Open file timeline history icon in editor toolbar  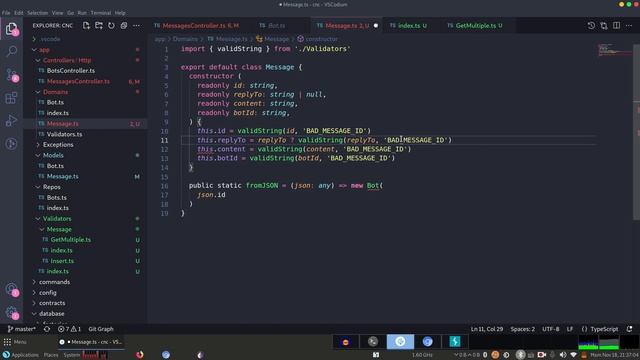pos(591,25)
